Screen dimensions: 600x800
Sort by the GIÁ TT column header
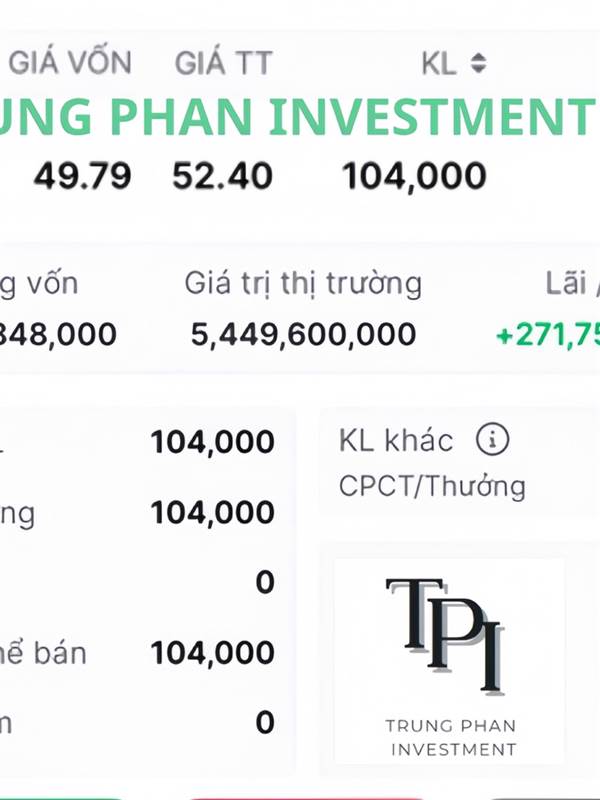pos(223,63)
